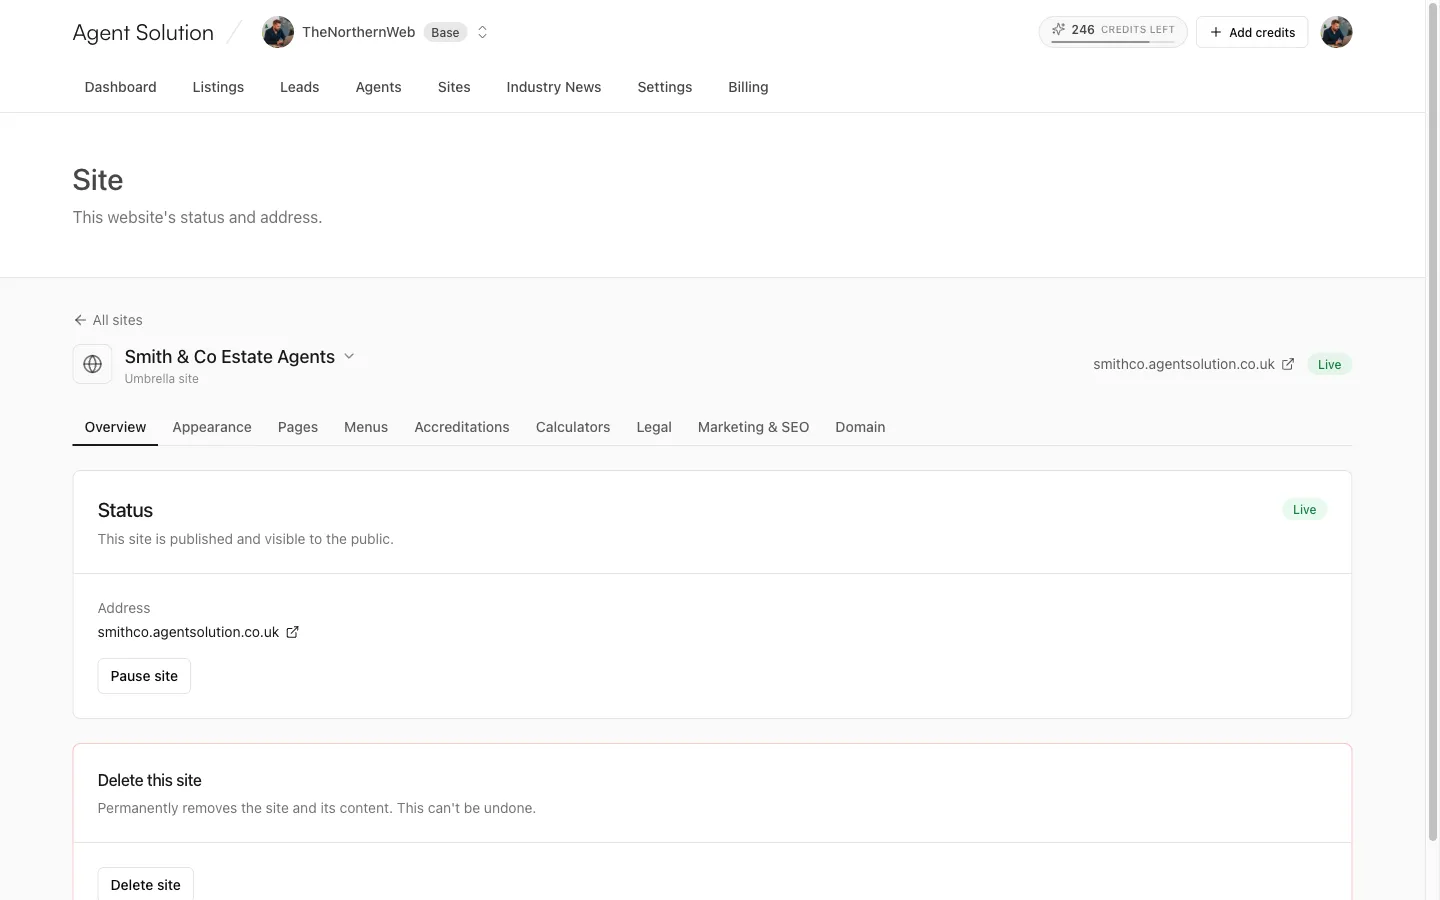Open Industry News navigation item
This screenshot has width=1440, height=900.
click(554, 87)
